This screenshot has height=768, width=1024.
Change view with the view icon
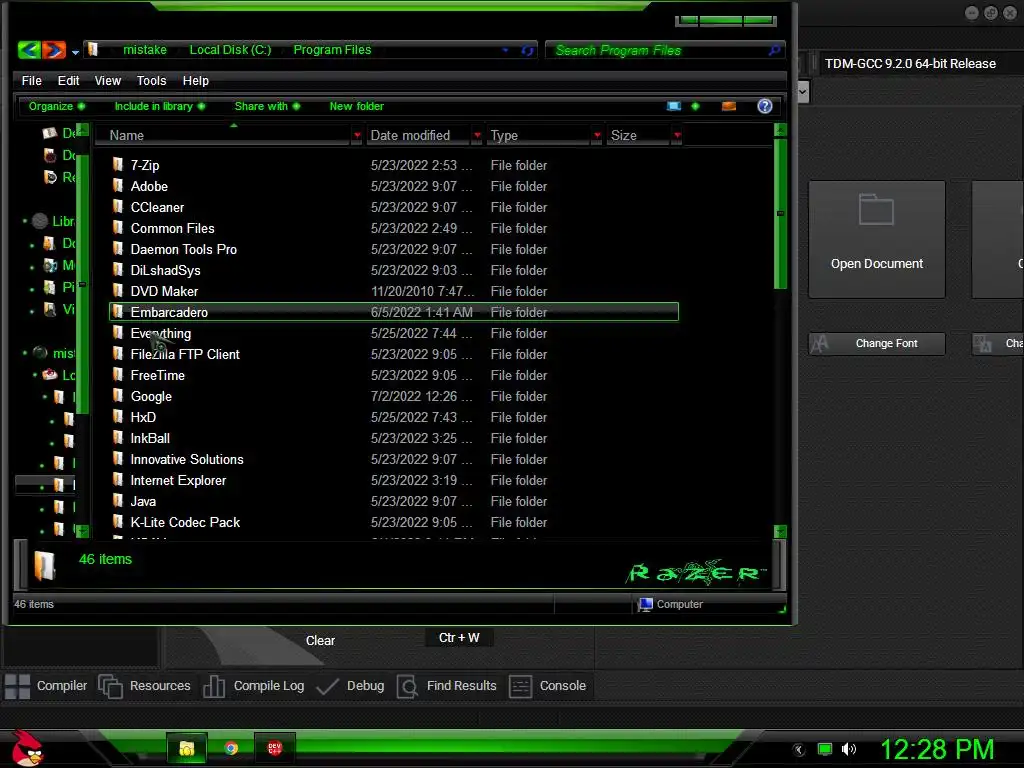[x=674, y=106]
